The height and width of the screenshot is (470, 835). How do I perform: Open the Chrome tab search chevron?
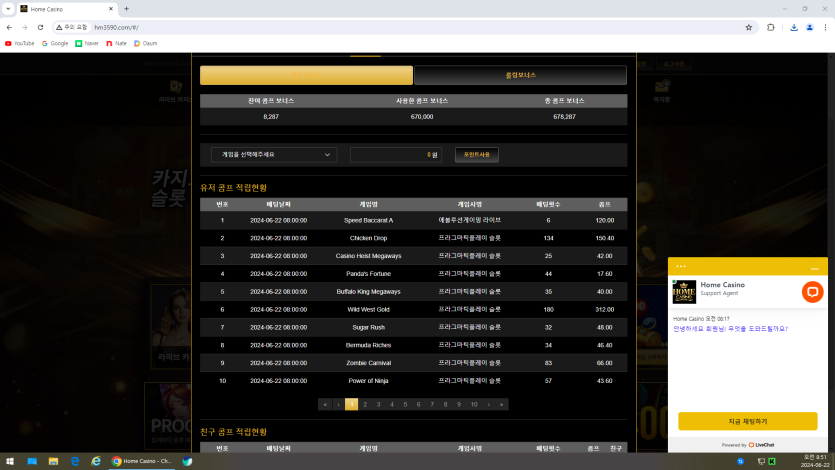8,9
